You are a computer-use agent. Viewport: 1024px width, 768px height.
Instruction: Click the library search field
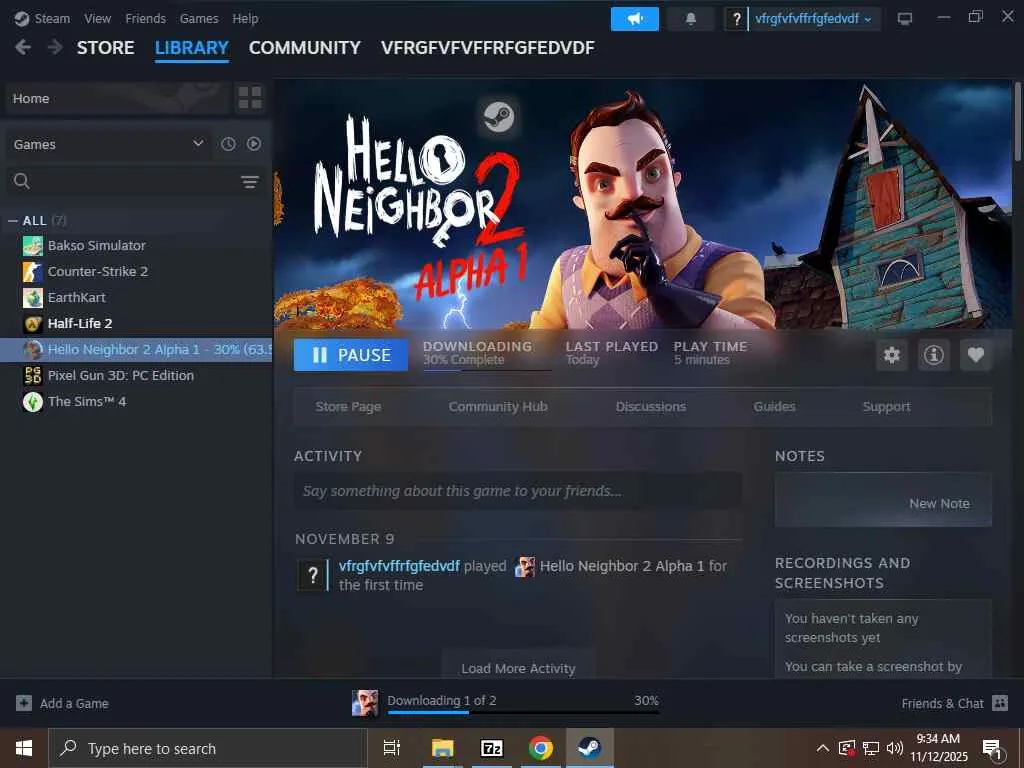click(x=135, y=181)
